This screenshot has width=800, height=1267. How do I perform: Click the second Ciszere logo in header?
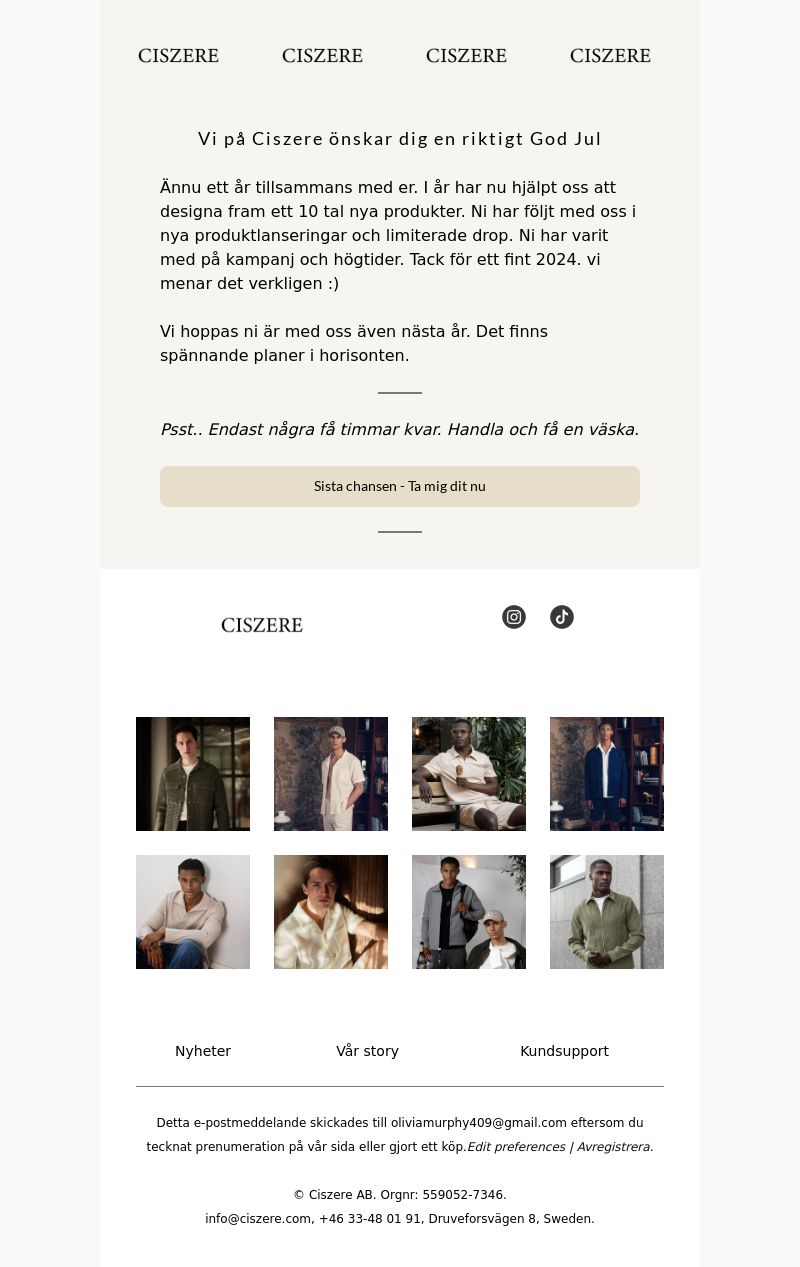pyautogui.click(x=323, y=56)
